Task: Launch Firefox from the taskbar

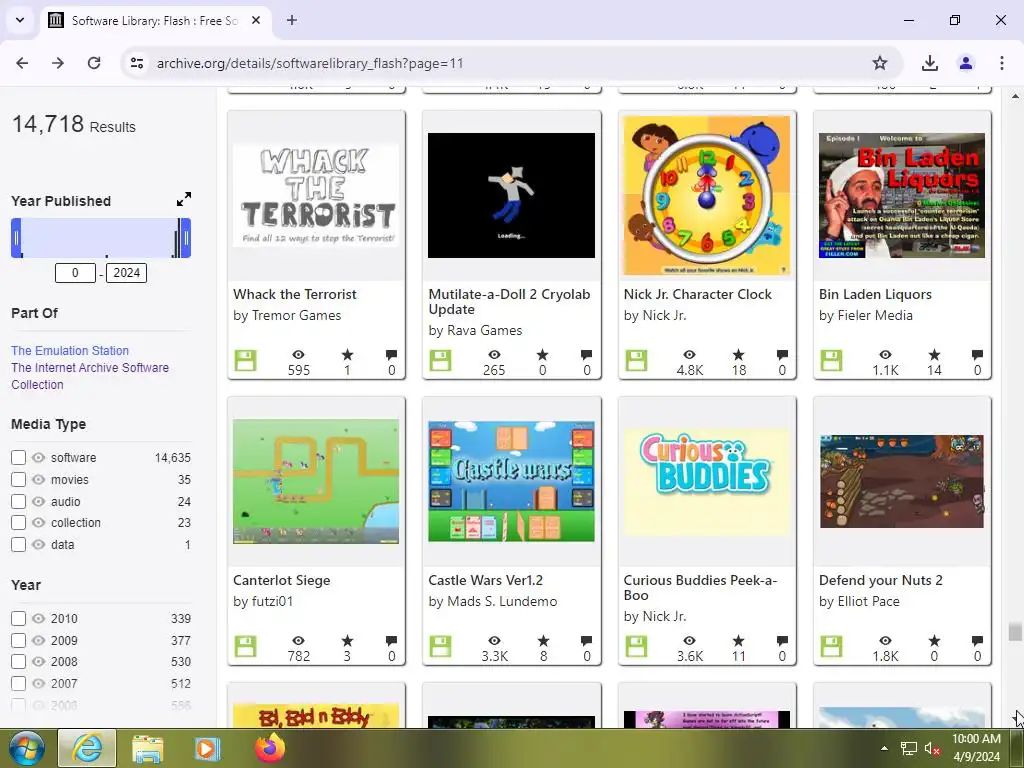Action: (x=270, y=748)
